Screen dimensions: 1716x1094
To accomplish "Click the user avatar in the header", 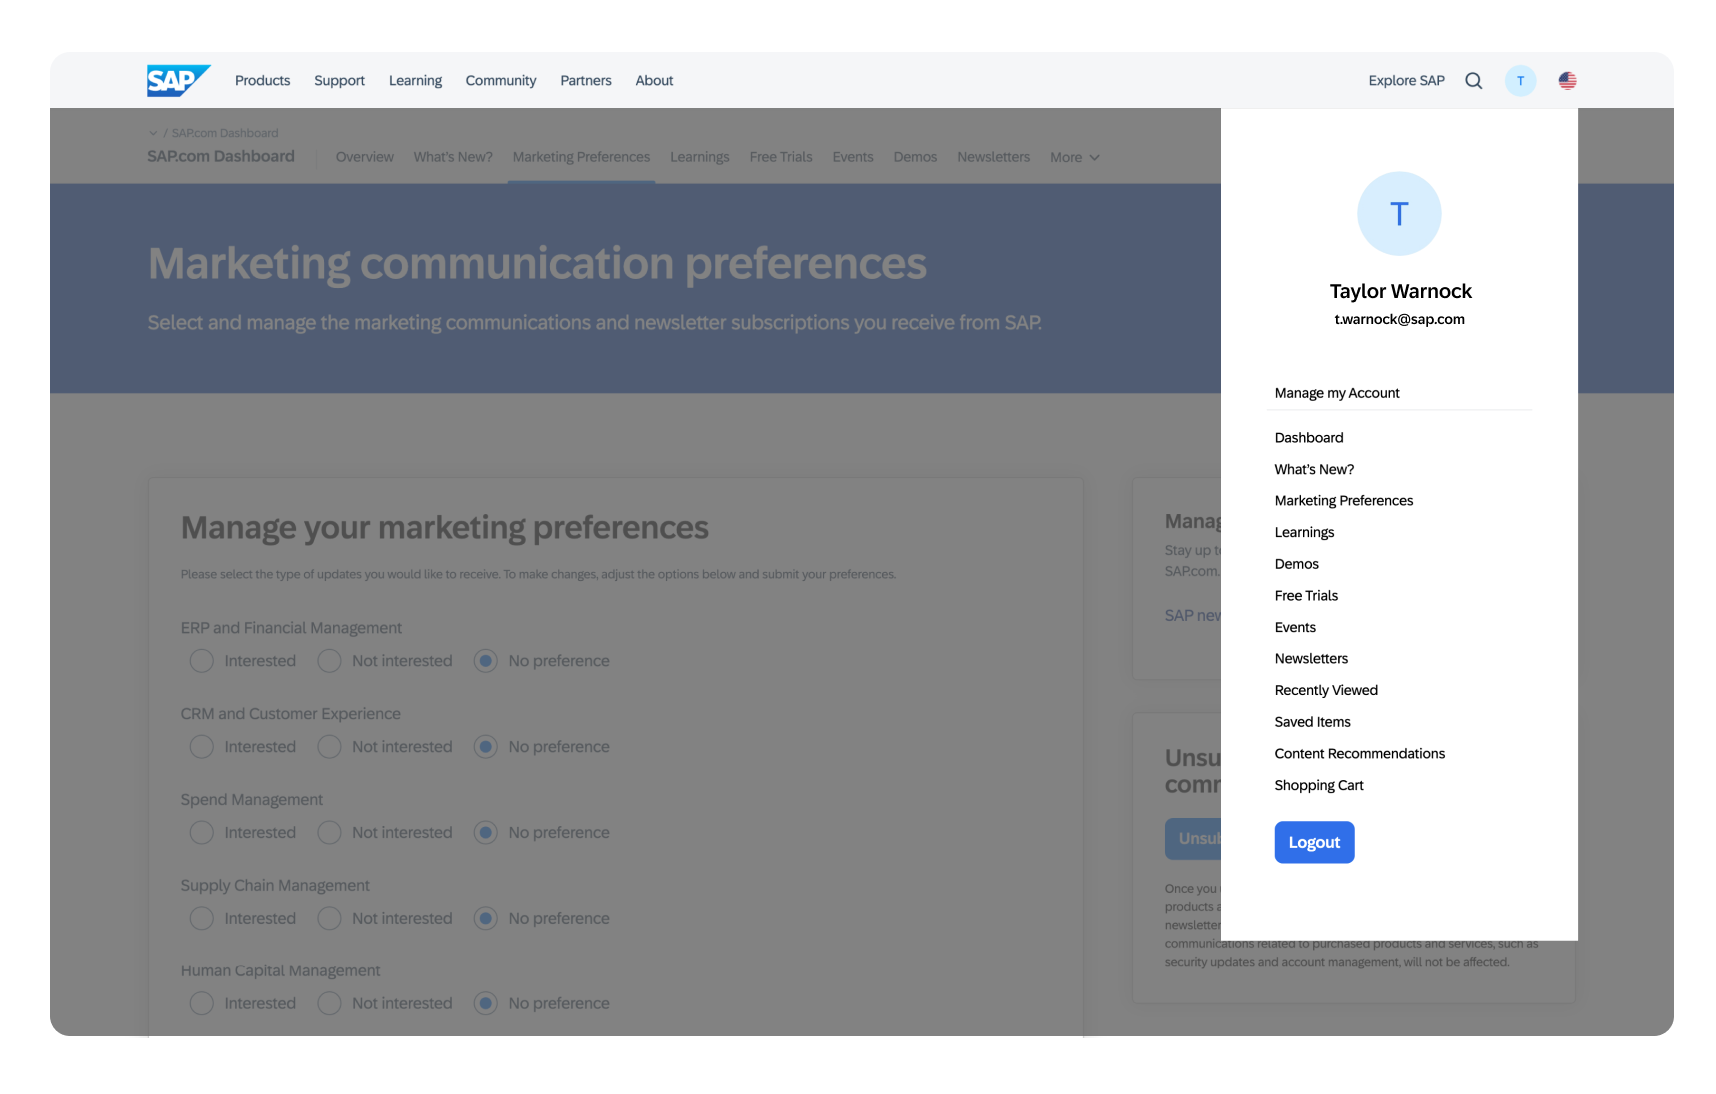I will tap(1520, 80).
